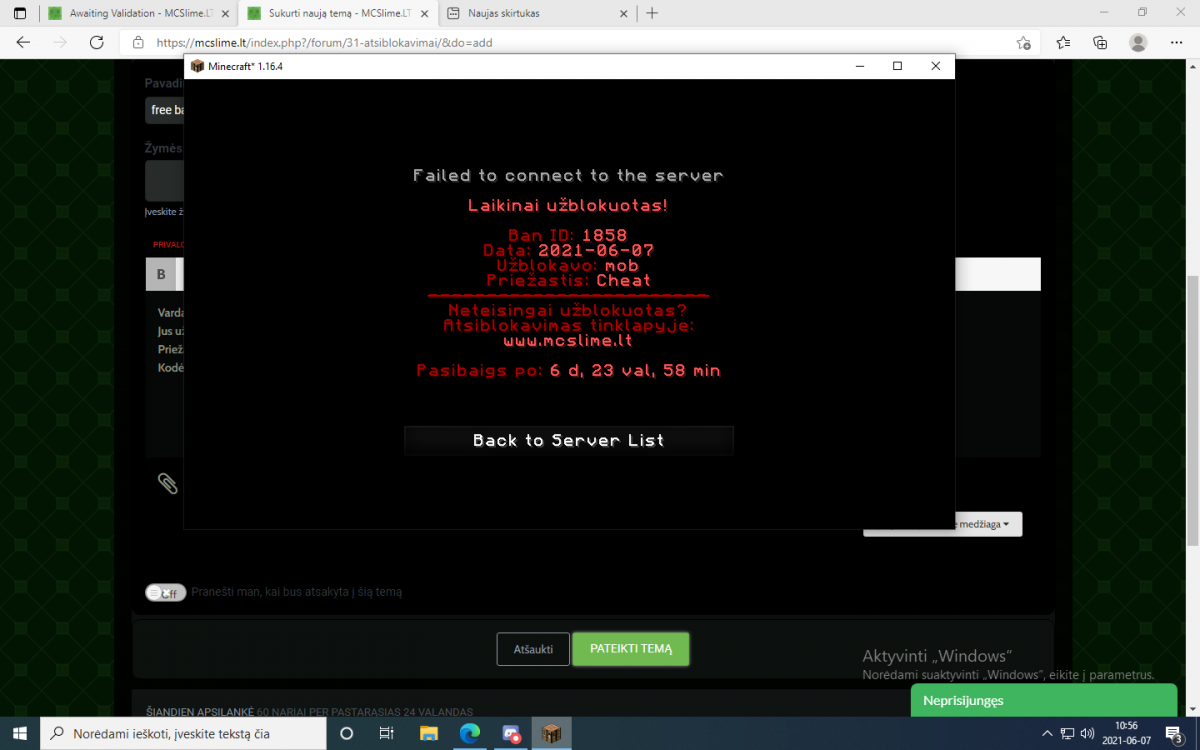
Task: Refresh the current page
Action: [x=97, y=43]
